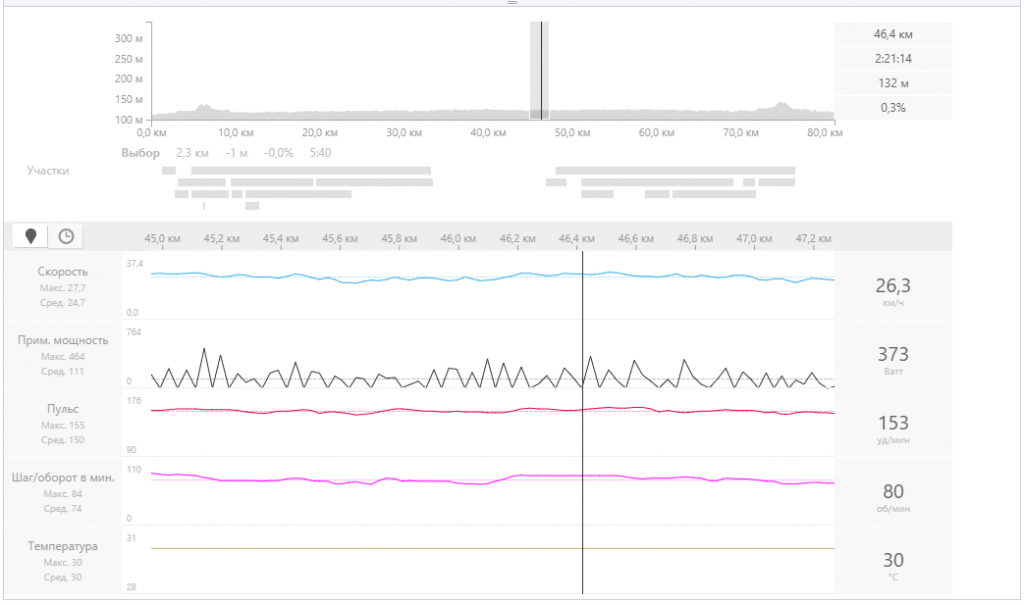1024x605 pixels.
Task: Open the Пульс metric row label
Action: (62, 409)
